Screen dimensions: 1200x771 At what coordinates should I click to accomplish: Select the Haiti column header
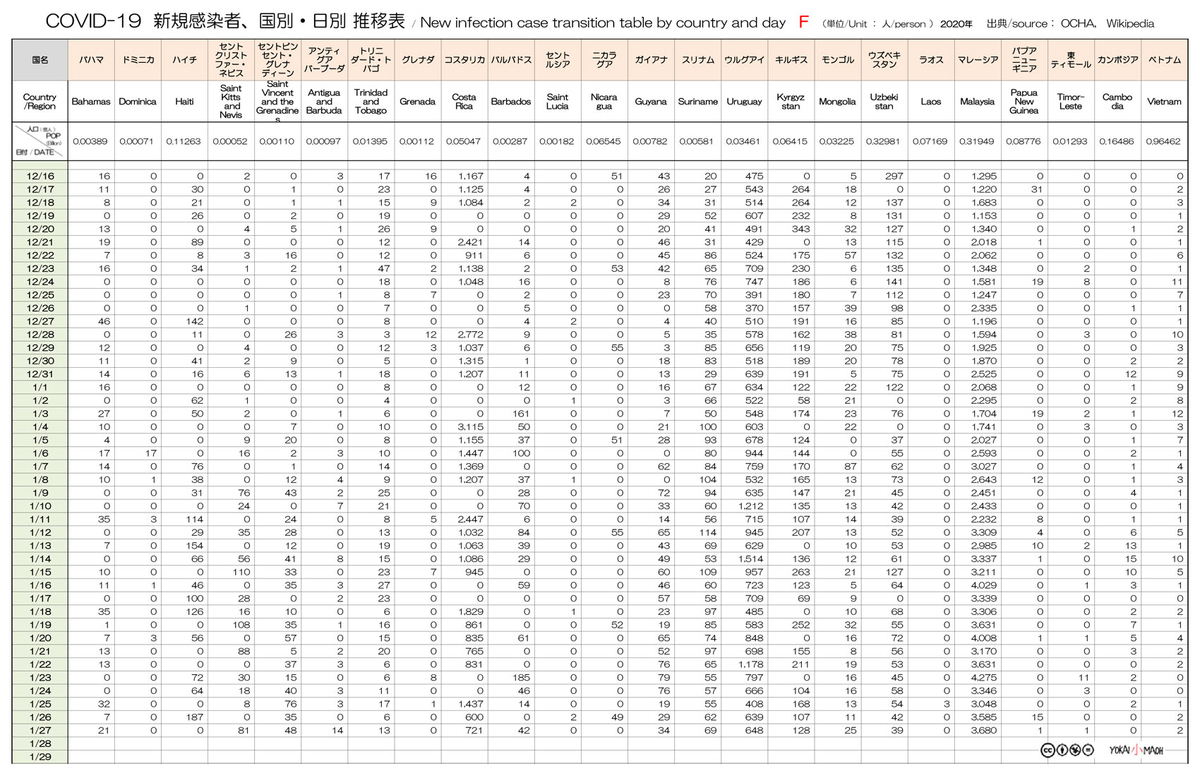click(x=183, y=102)
